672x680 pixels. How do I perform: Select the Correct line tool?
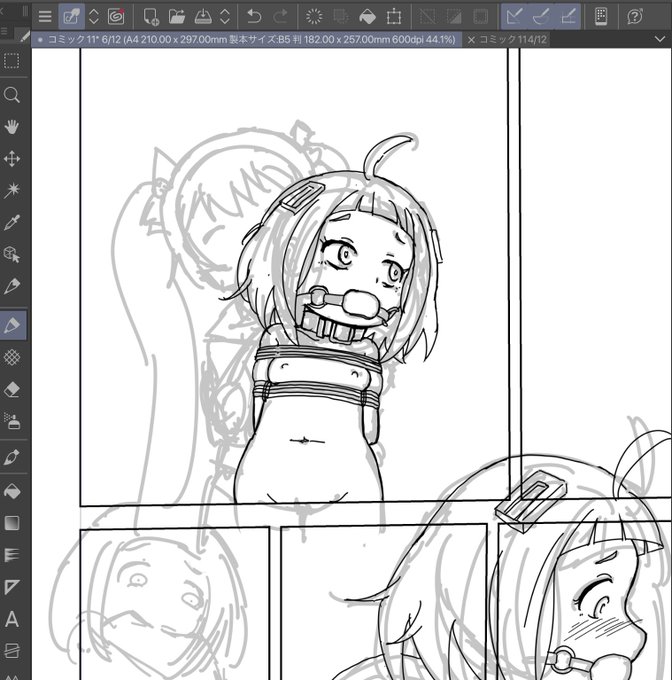coord(12,651)
